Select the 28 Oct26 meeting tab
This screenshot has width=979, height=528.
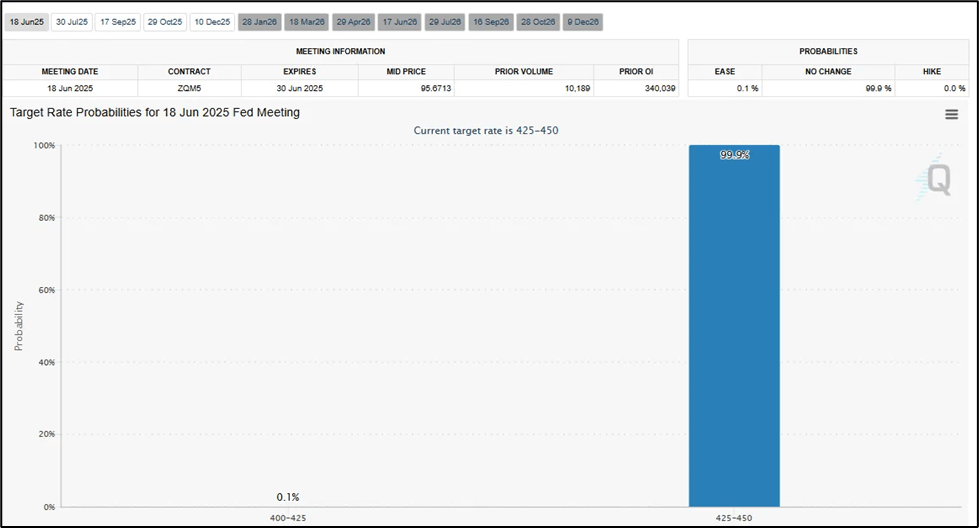[x=538, y=22]
